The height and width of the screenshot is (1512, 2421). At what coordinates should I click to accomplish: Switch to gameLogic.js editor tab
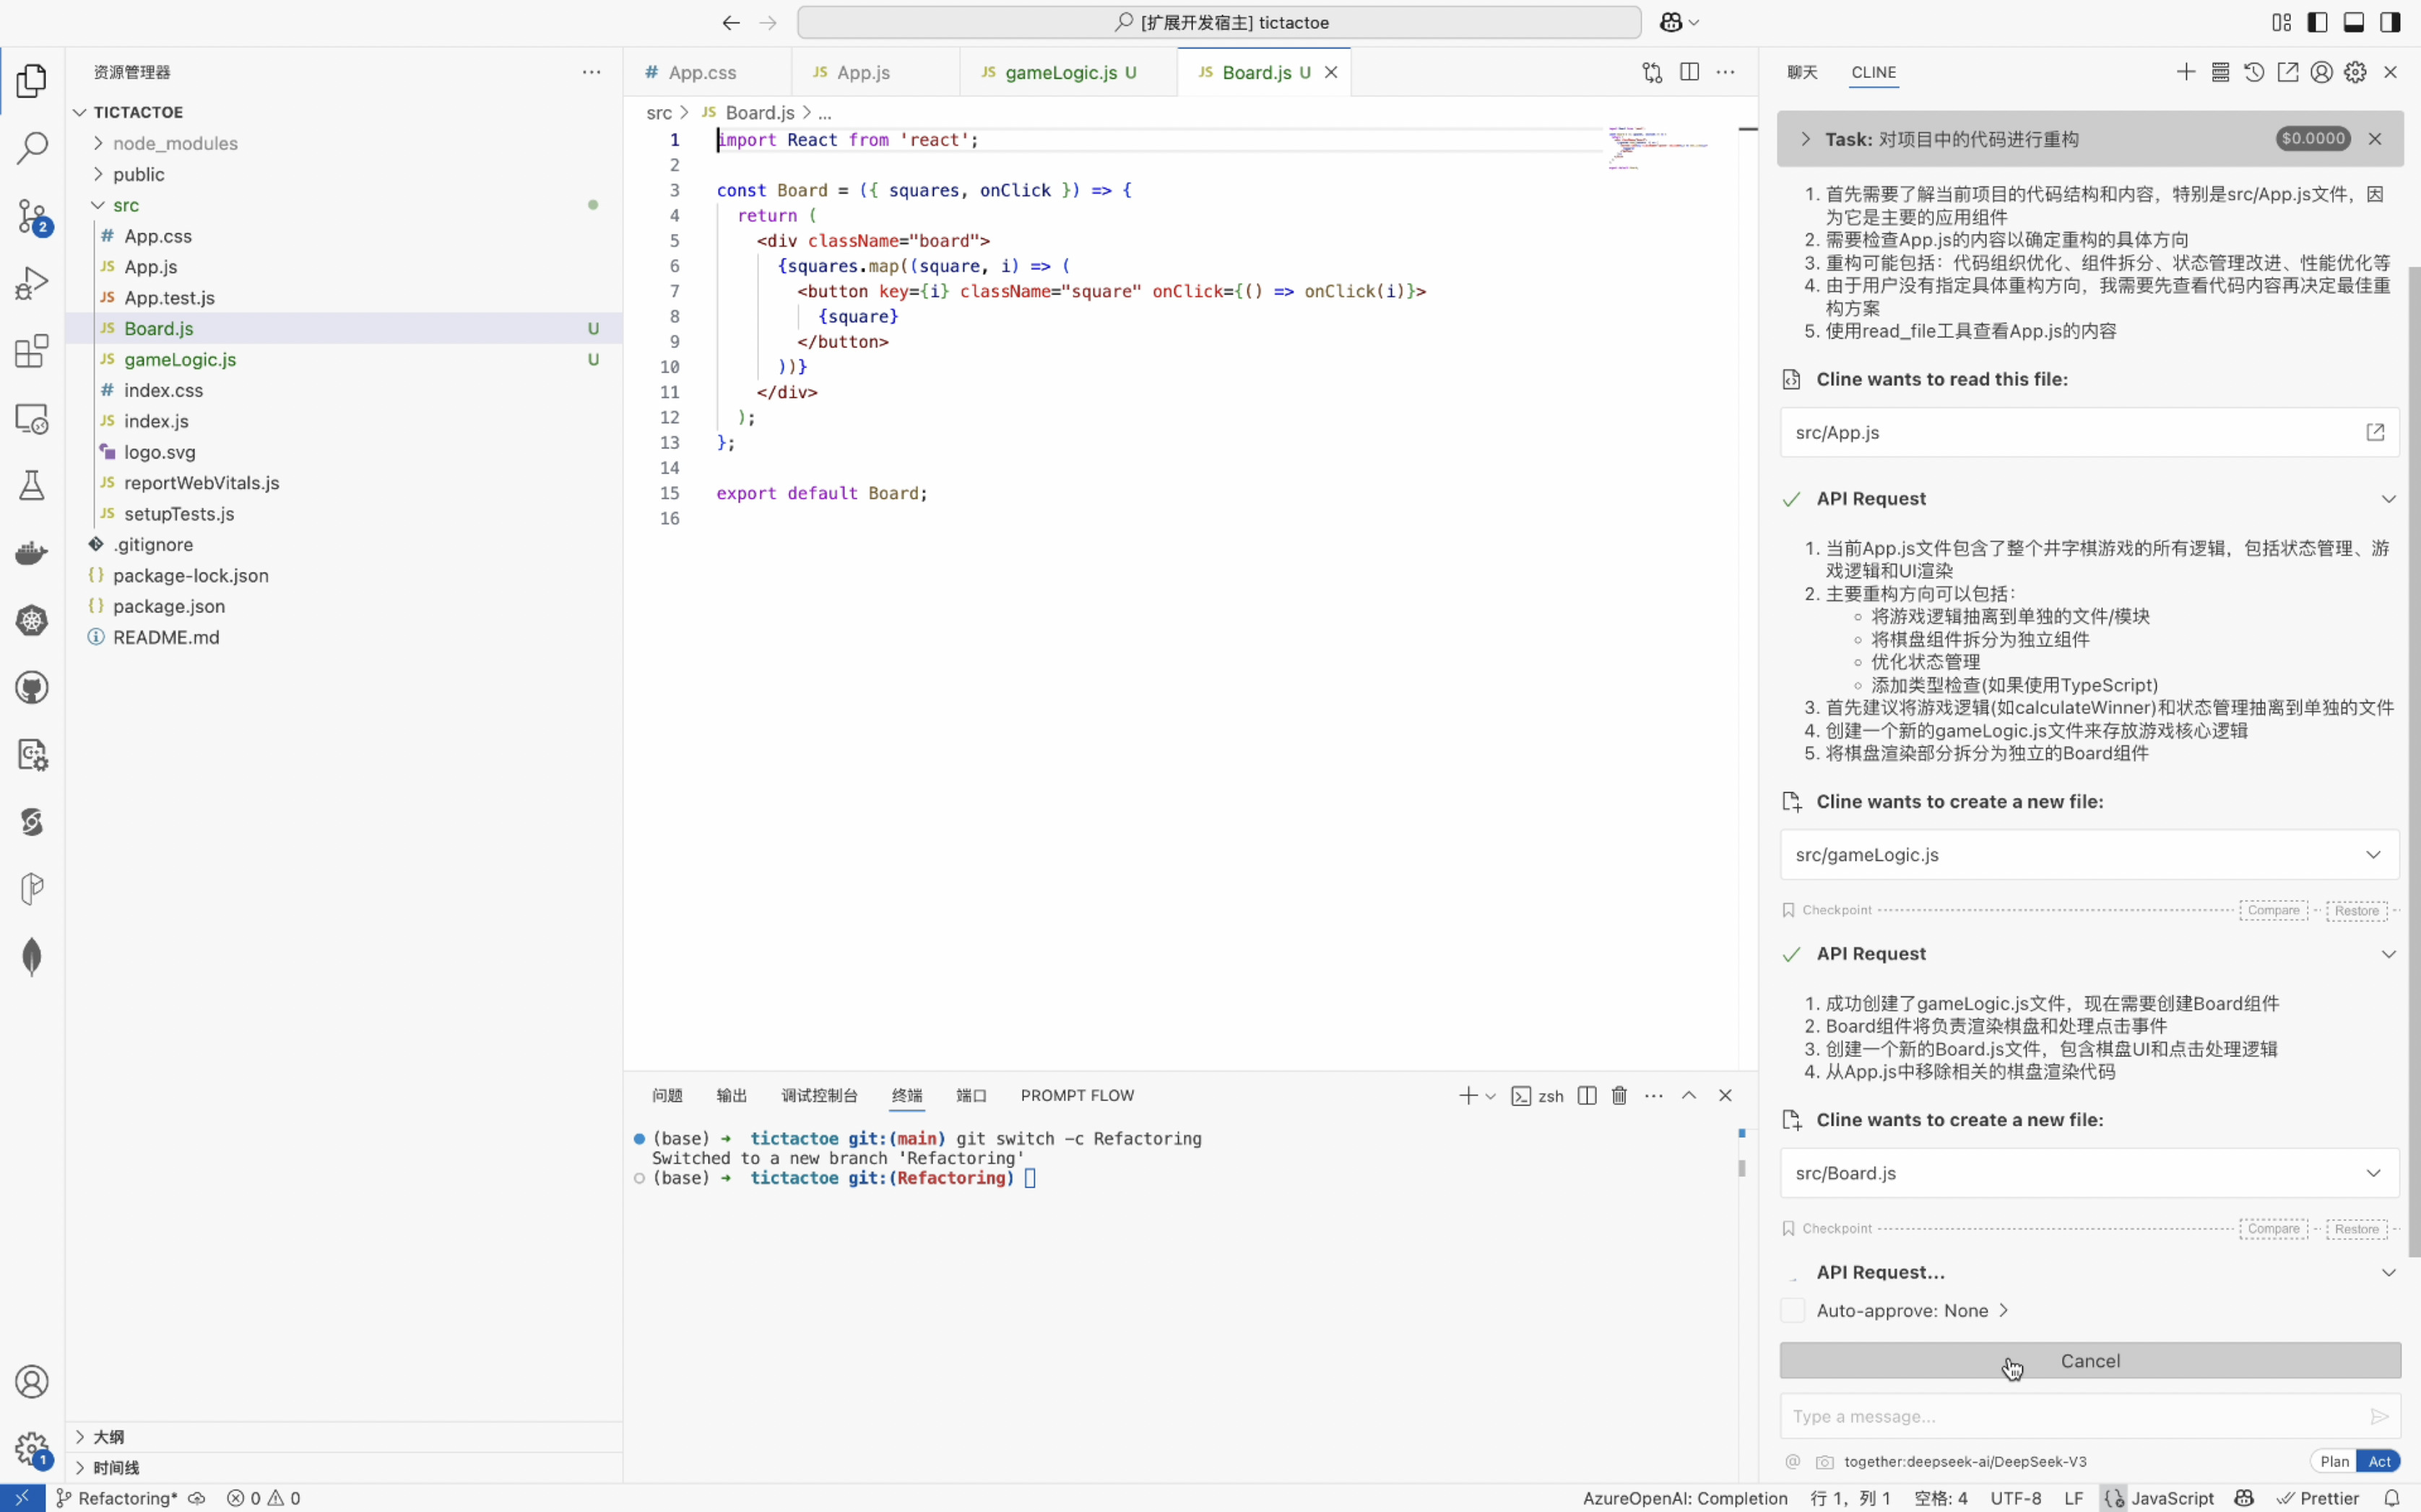coord(1060,72)
